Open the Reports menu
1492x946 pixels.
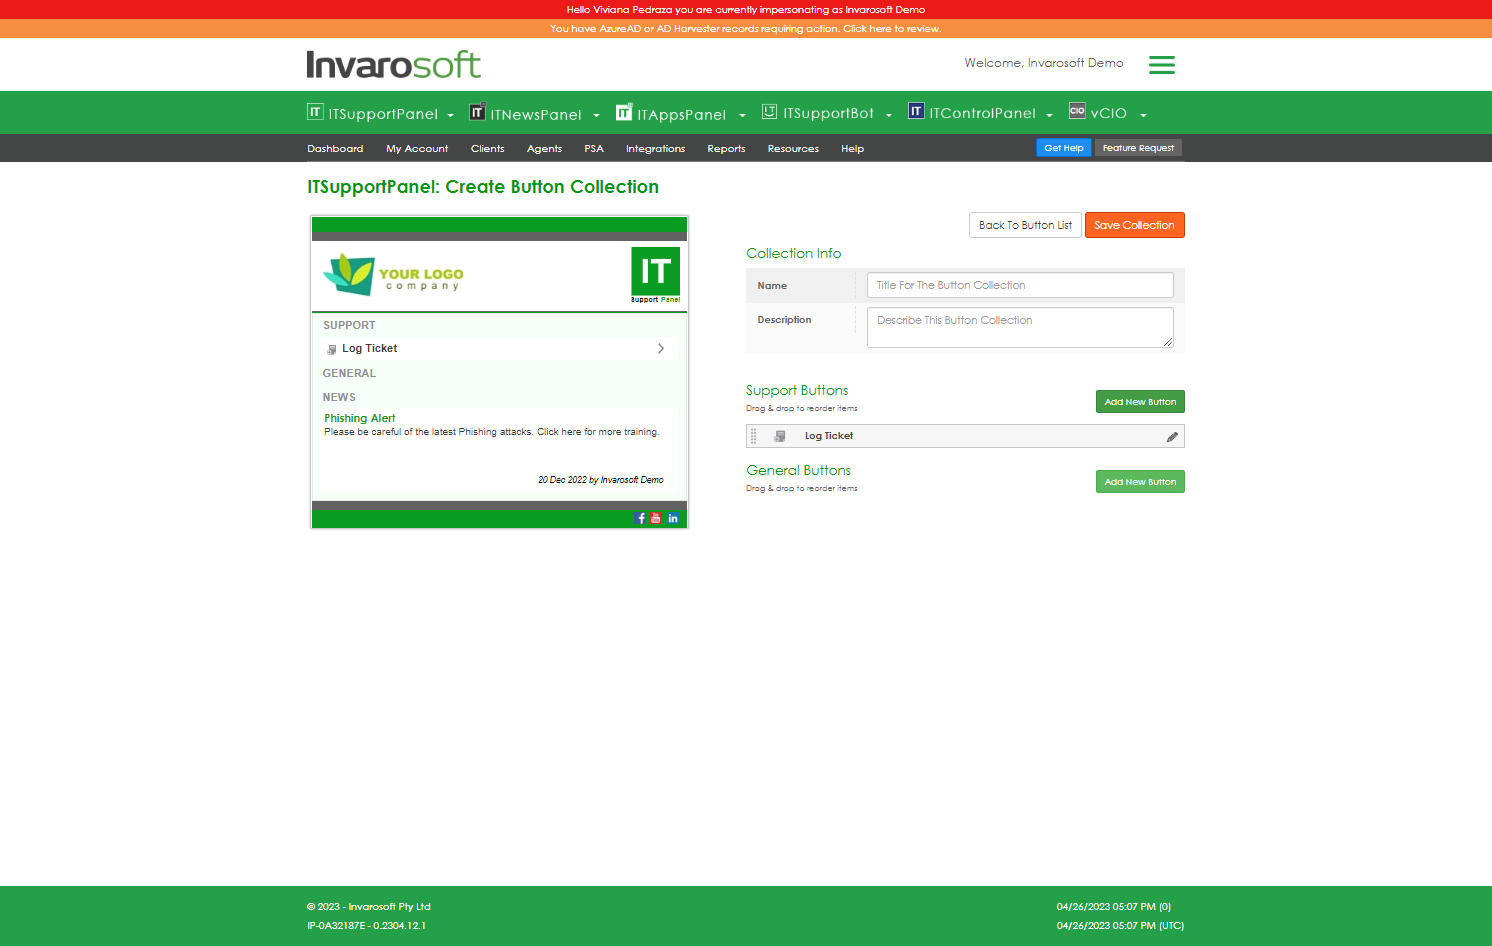(x=726, y=149)
